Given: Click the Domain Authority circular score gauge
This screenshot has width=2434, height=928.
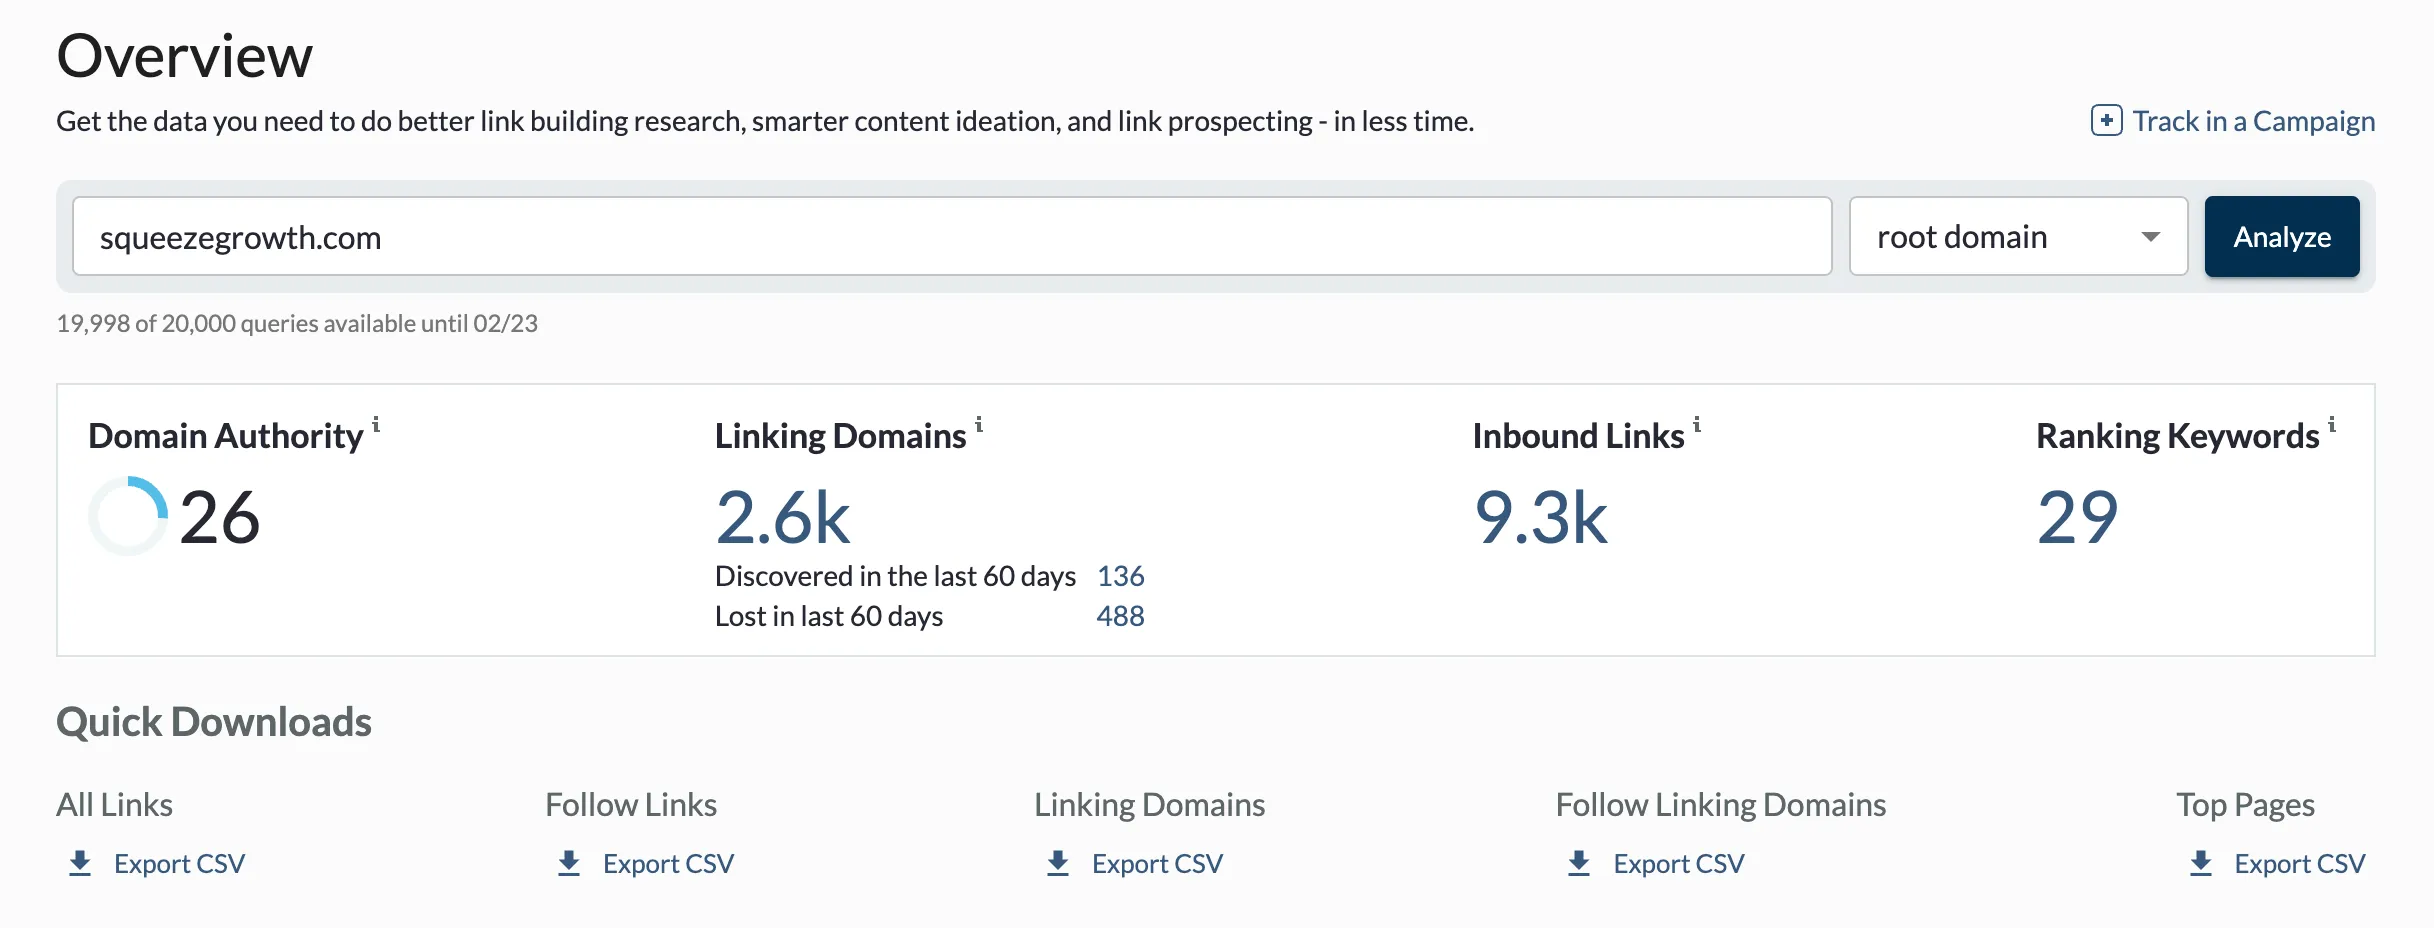Looking at the screenshot, I should (128, 516).
